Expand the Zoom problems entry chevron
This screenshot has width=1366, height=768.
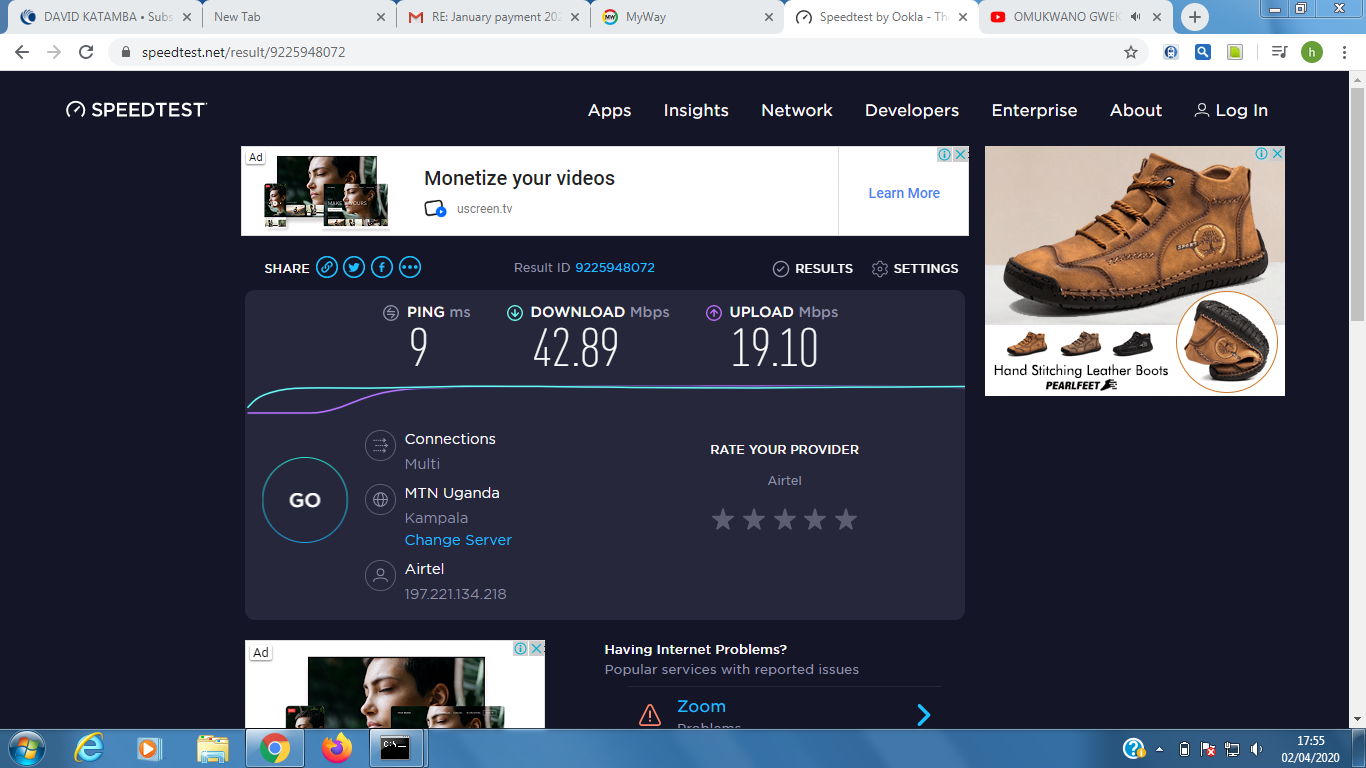924,714
